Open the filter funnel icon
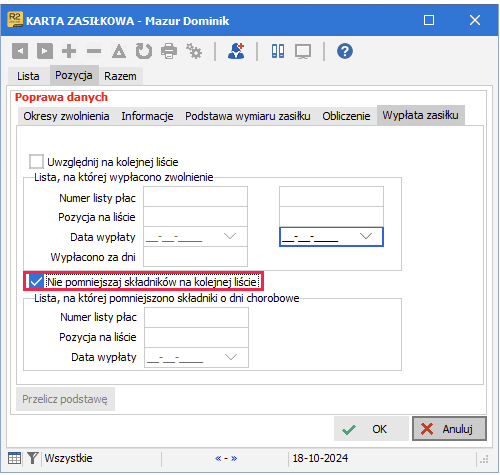This screenshot has height=475, width=500. [32, 458]
